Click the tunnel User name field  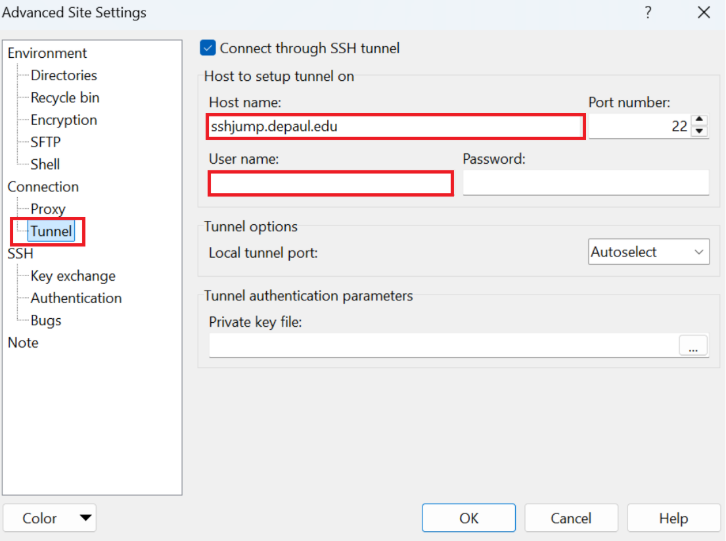click(330, 183)
